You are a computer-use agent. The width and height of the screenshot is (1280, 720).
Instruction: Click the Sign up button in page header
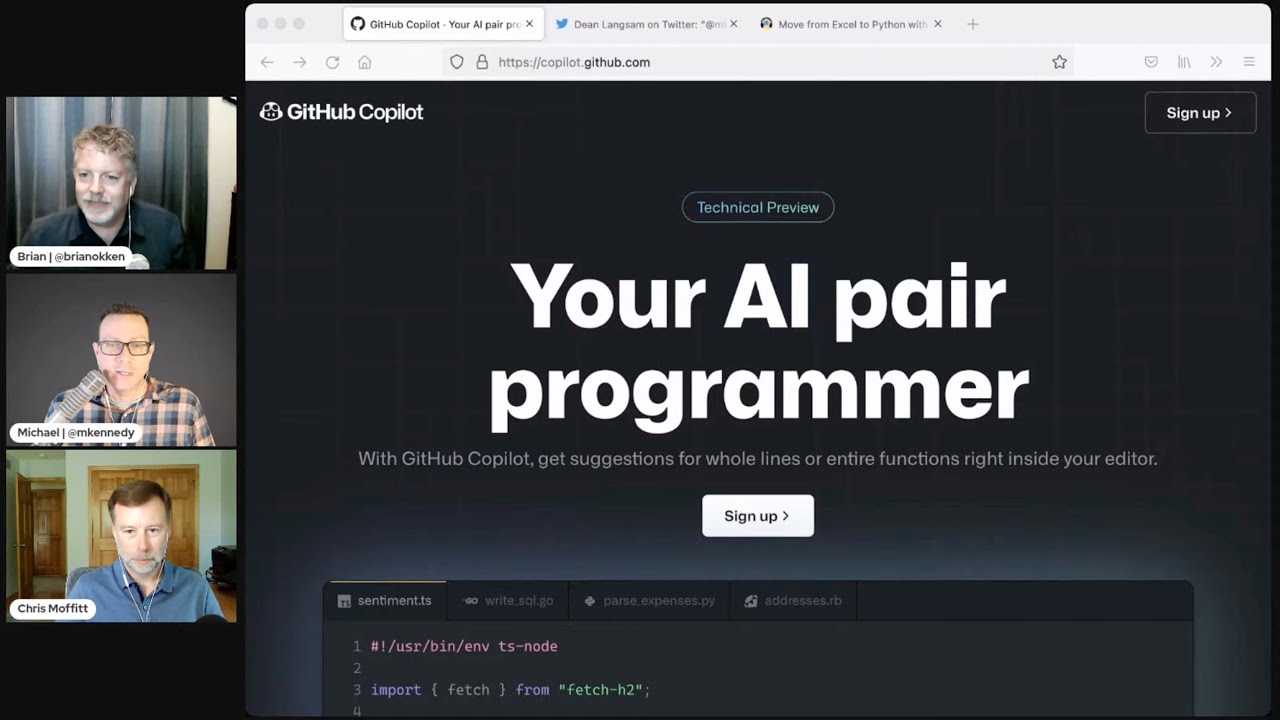pyautogui.click(x=1200, y=113)
